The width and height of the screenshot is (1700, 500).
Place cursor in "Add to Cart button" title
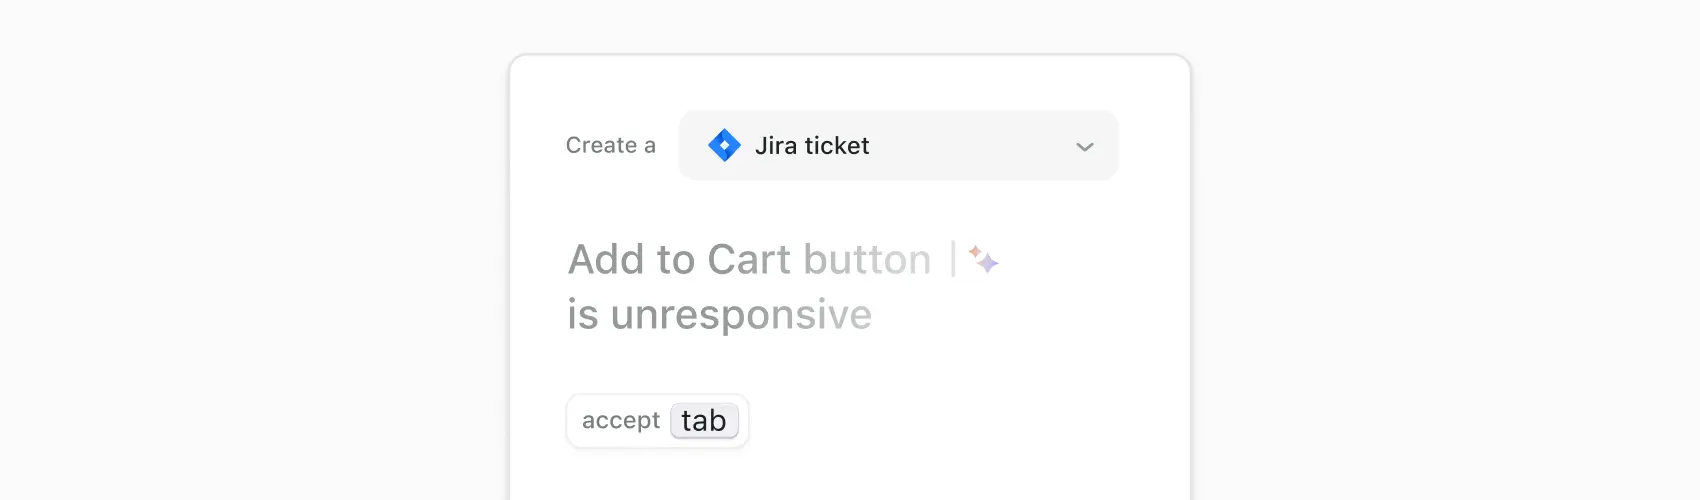tap(750, 260)
